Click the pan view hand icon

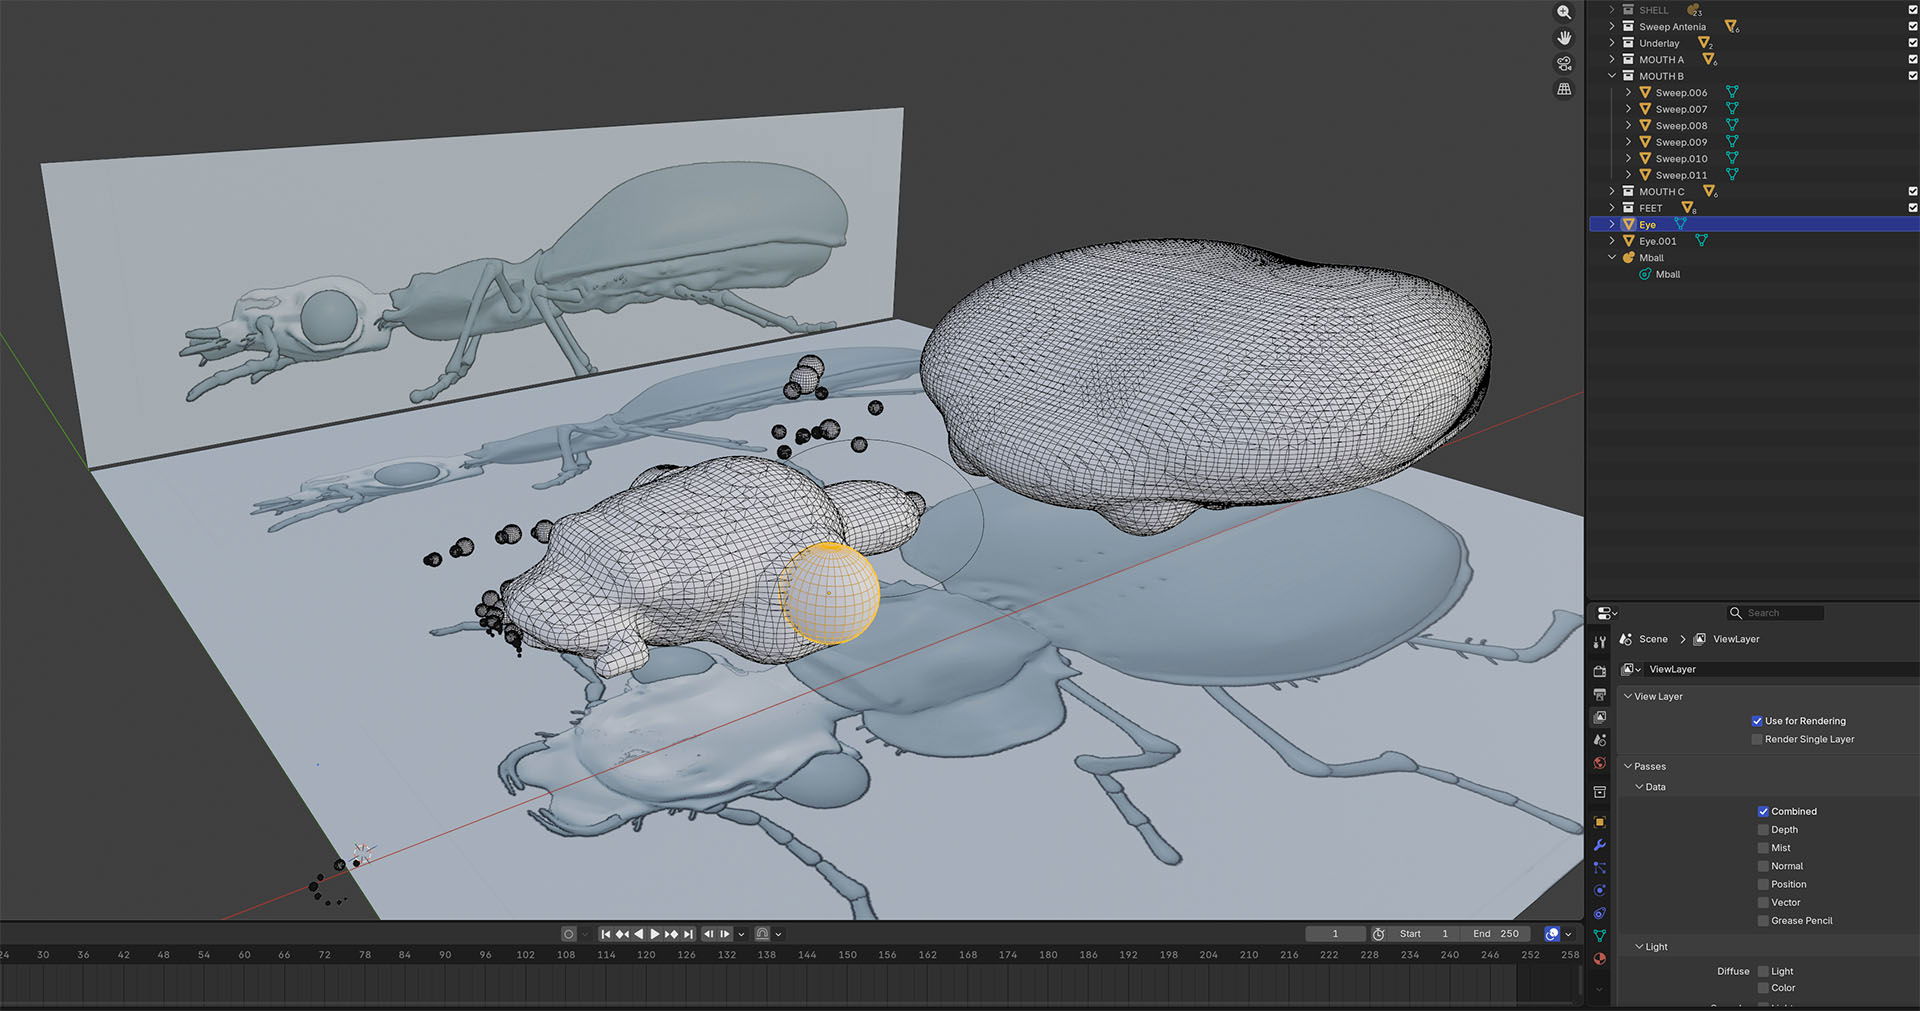[x=1564, y=38]
